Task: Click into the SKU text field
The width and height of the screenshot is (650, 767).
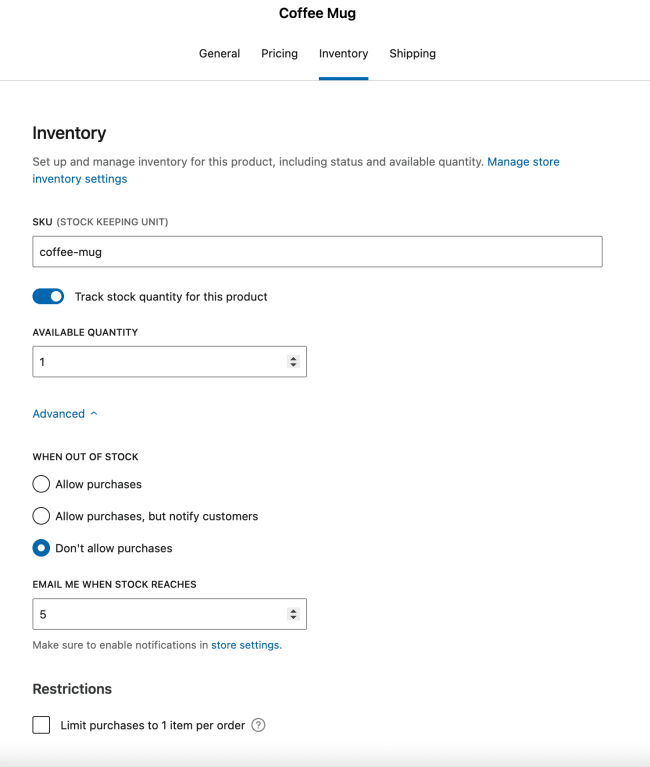Action: (x=317, y=252)
